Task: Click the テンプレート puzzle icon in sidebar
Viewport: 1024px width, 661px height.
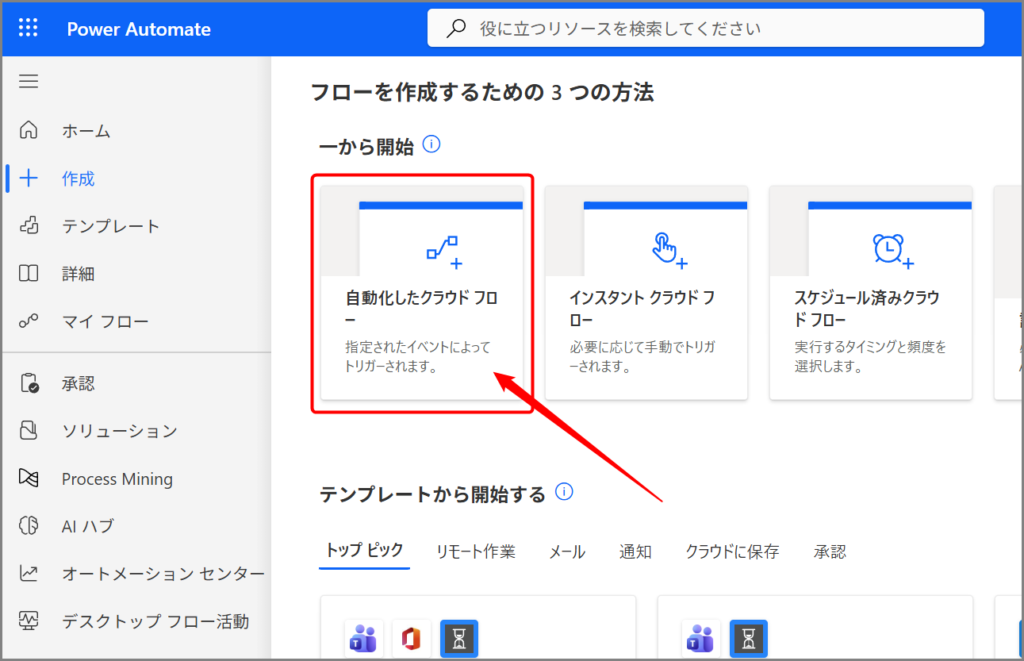Action: point(29,226)
